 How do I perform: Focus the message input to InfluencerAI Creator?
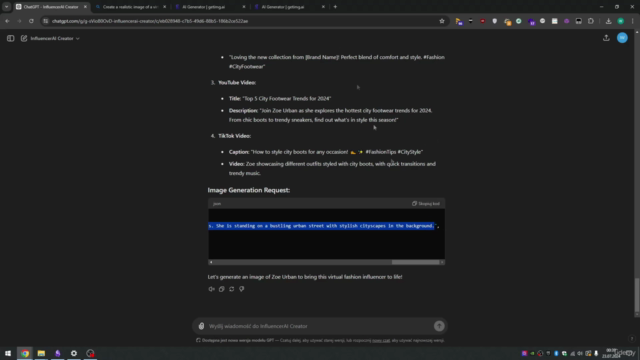[x=320, y=326]
